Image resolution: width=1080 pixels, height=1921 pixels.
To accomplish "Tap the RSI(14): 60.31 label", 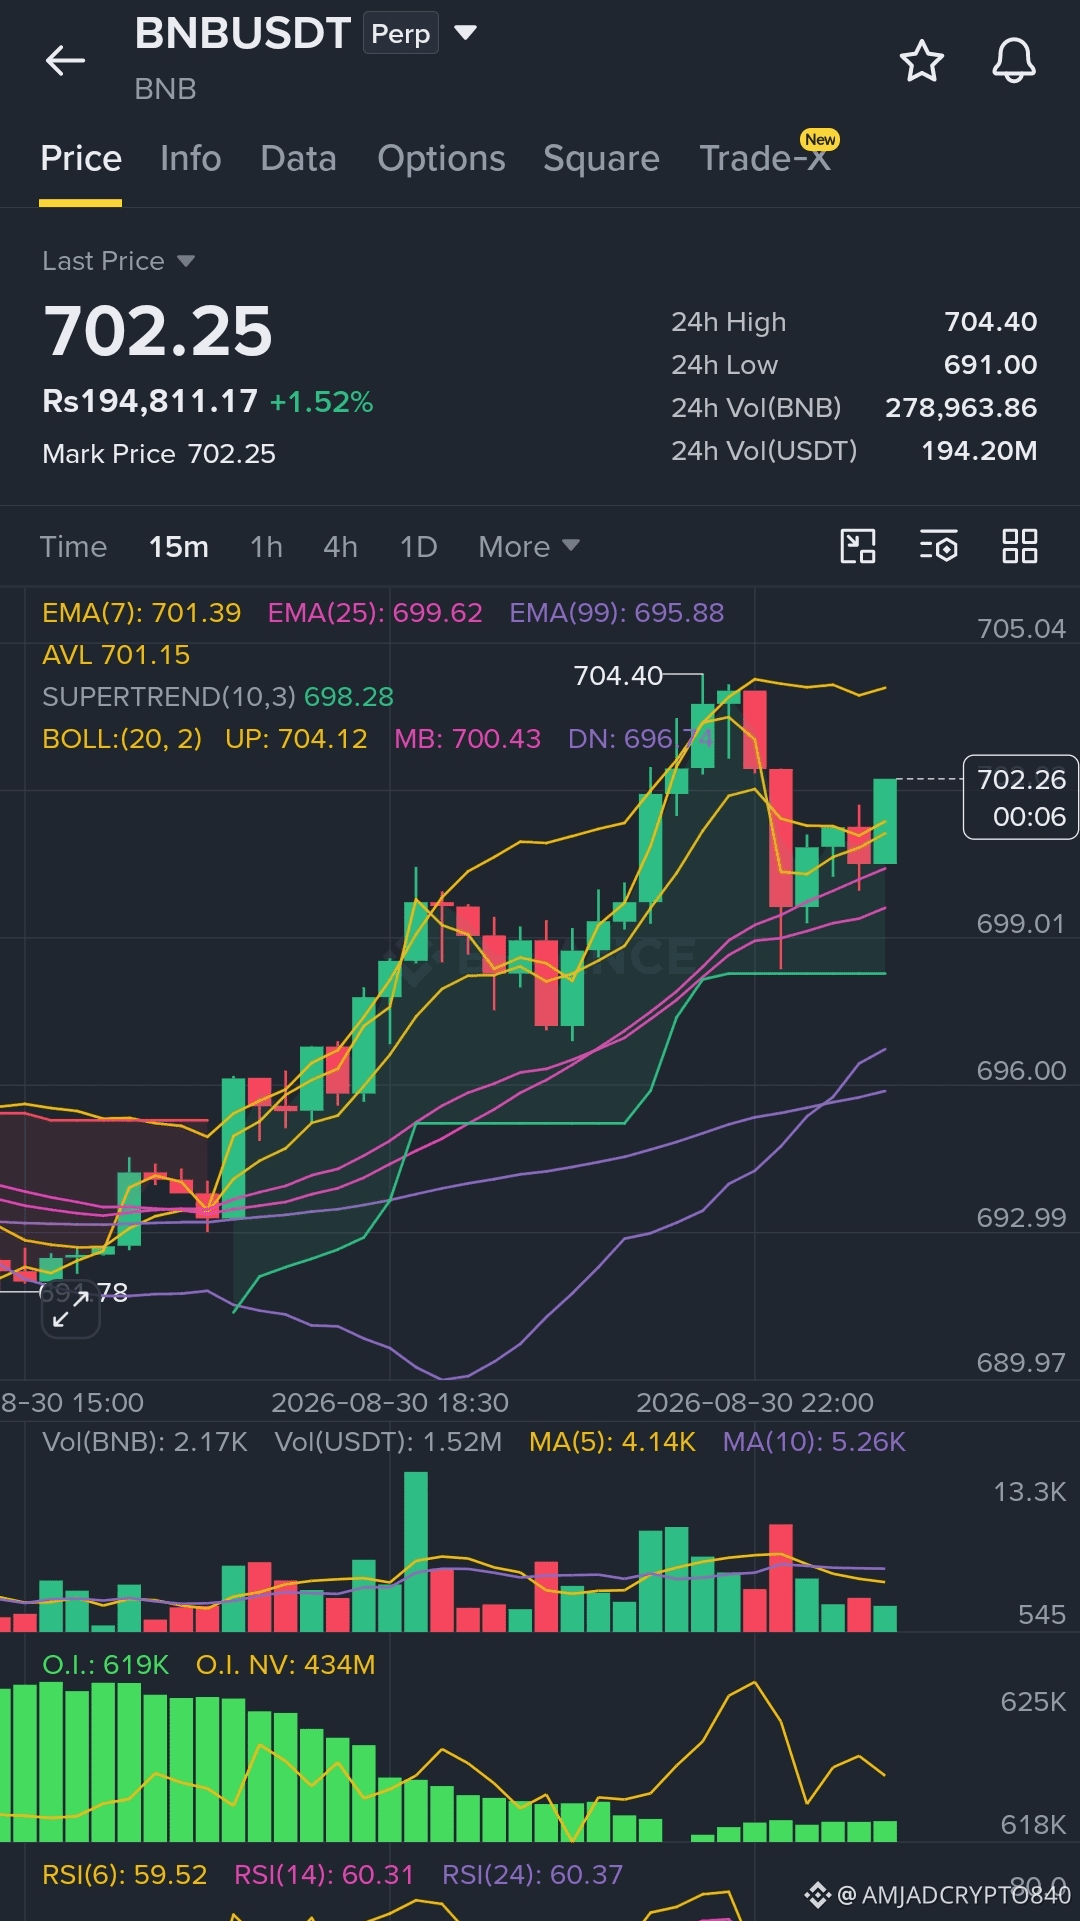I will [x=323, y=1875].
